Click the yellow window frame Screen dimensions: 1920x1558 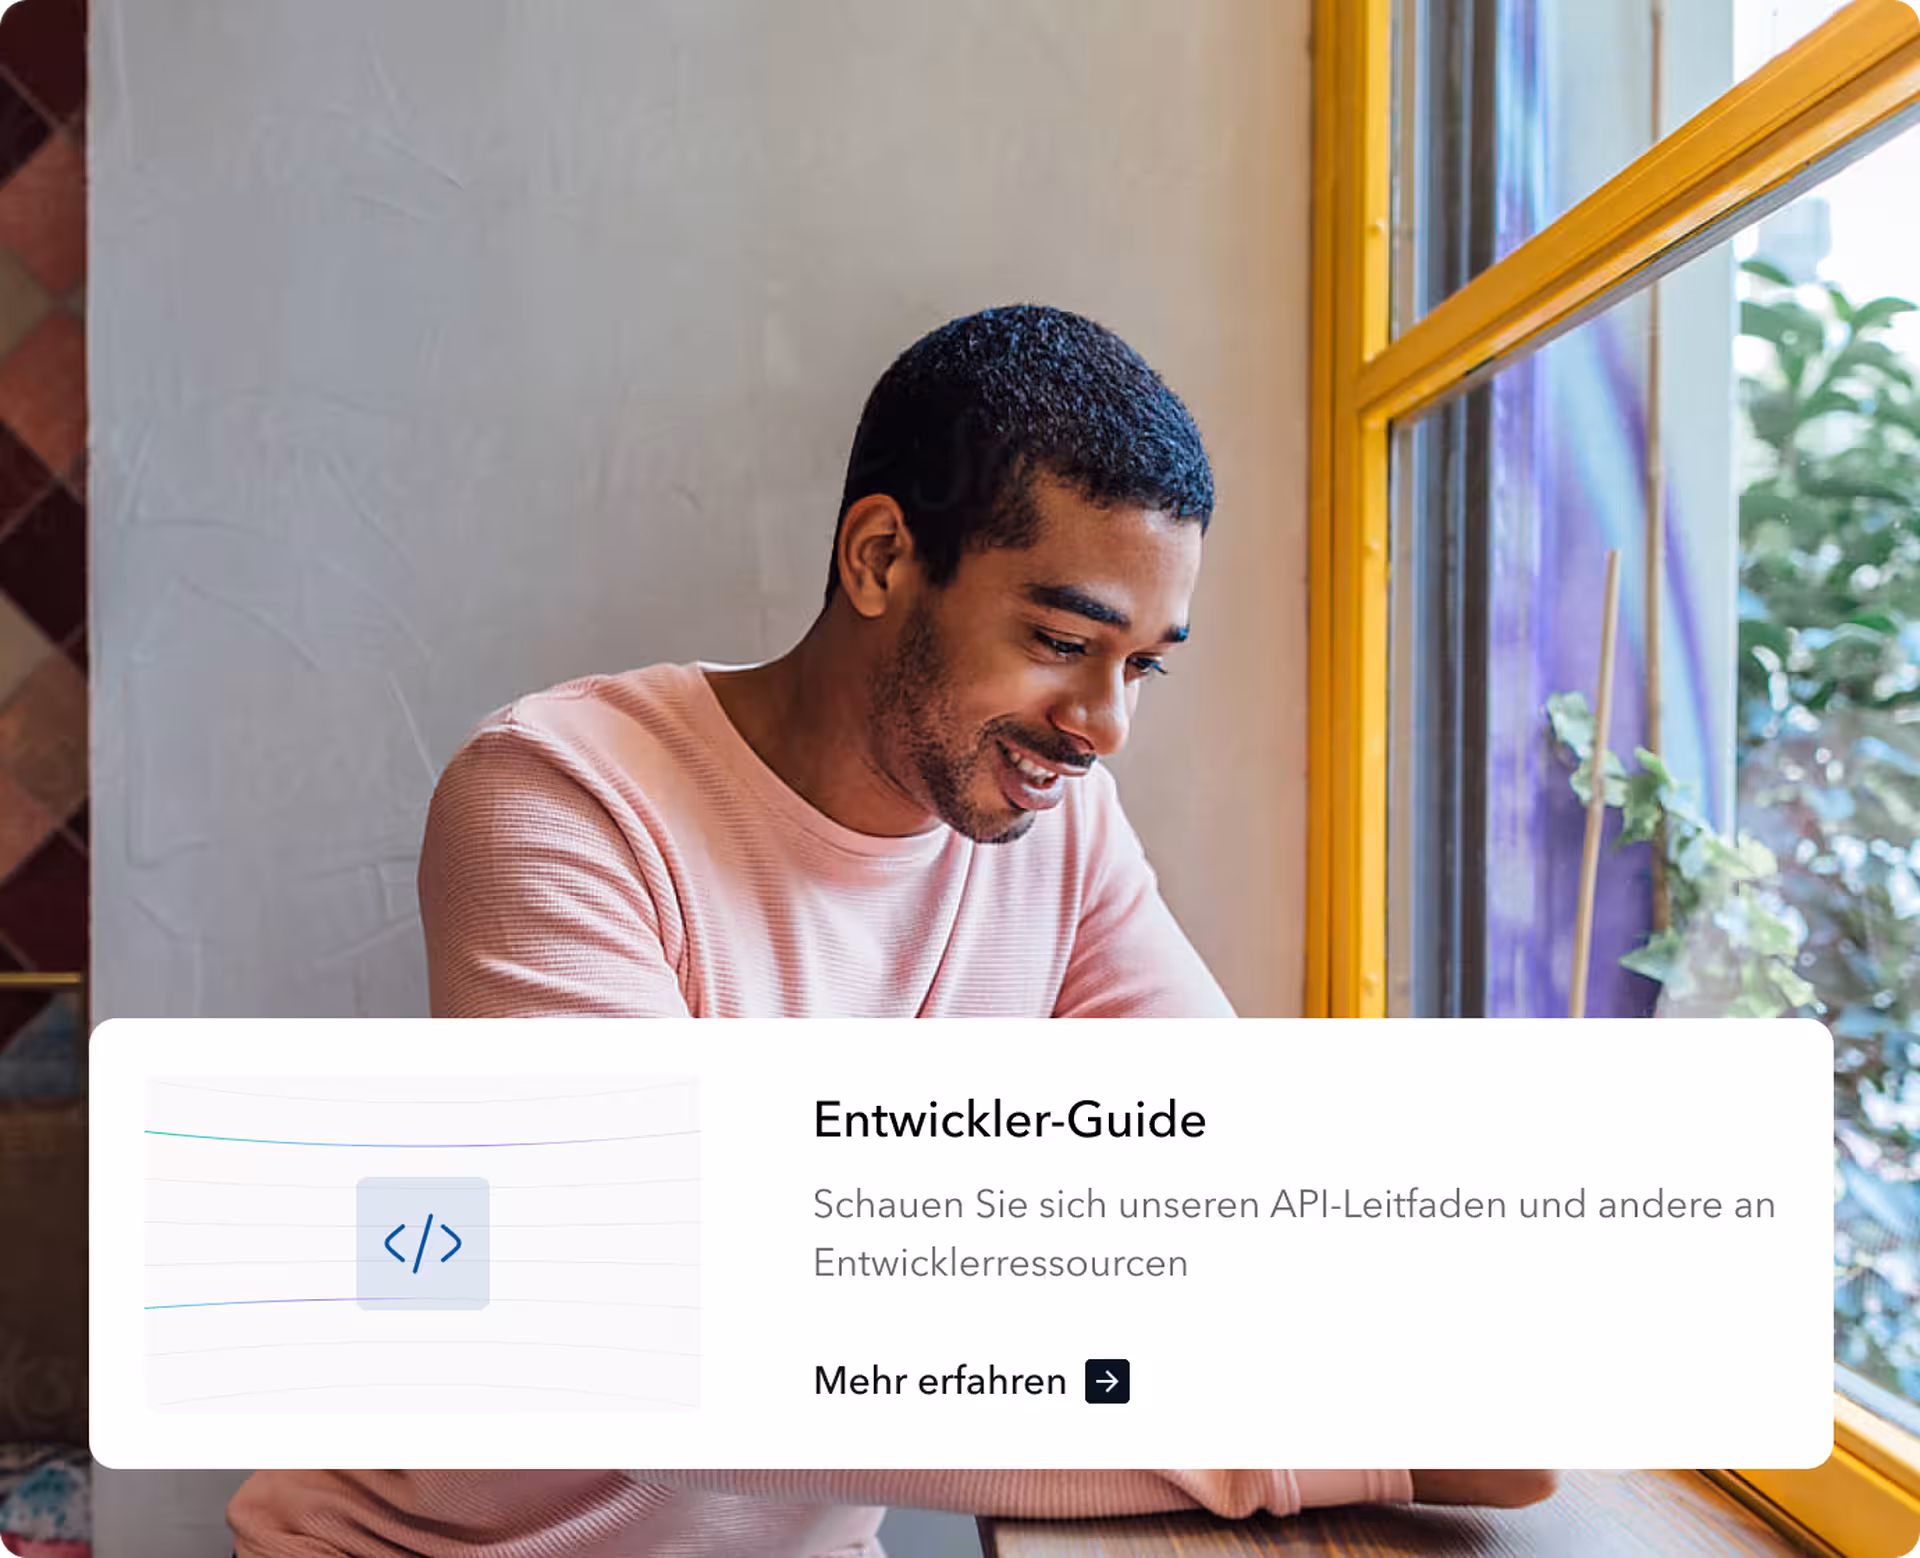1345,500
